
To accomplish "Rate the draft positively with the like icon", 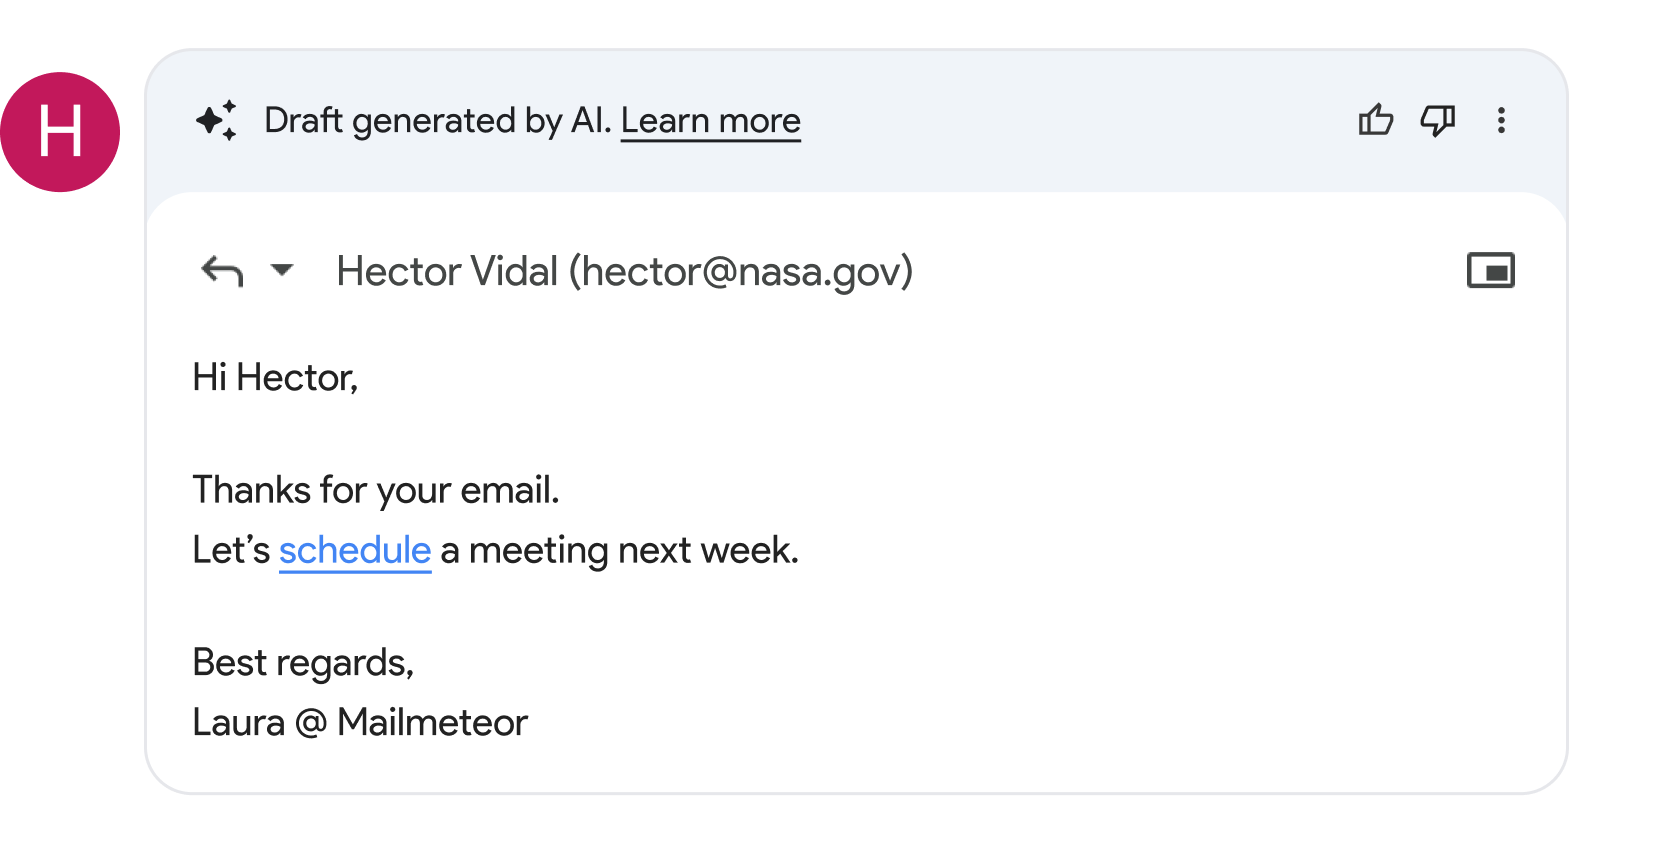I will coord(1376,120).
